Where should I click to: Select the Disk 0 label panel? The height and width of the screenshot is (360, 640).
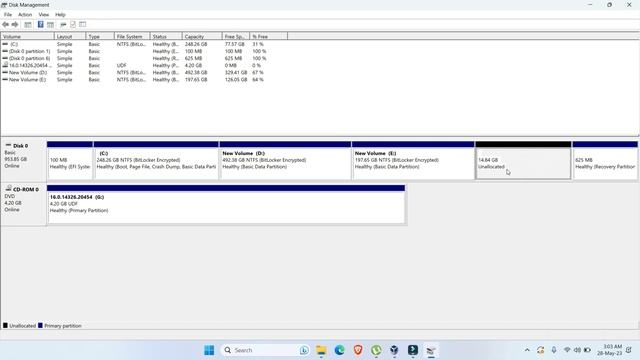coord(24,160)
